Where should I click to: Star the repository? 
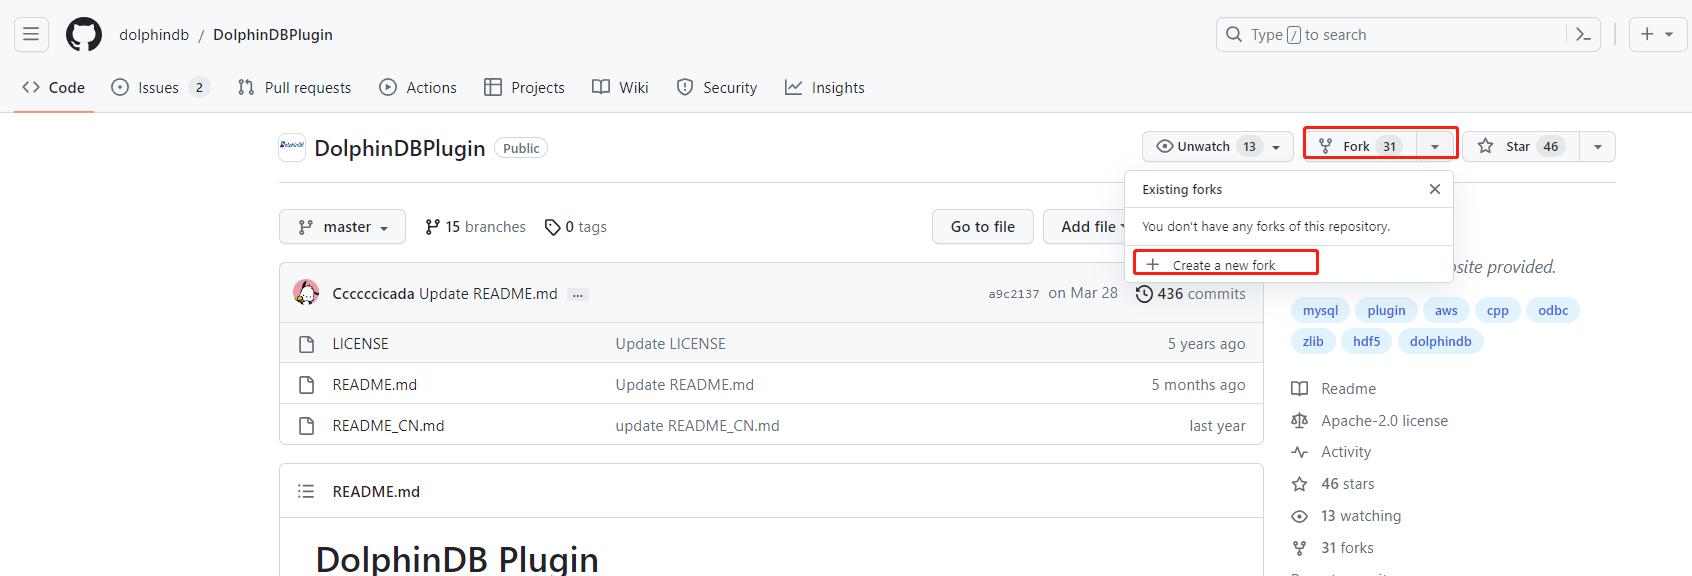click(1521, 146)
